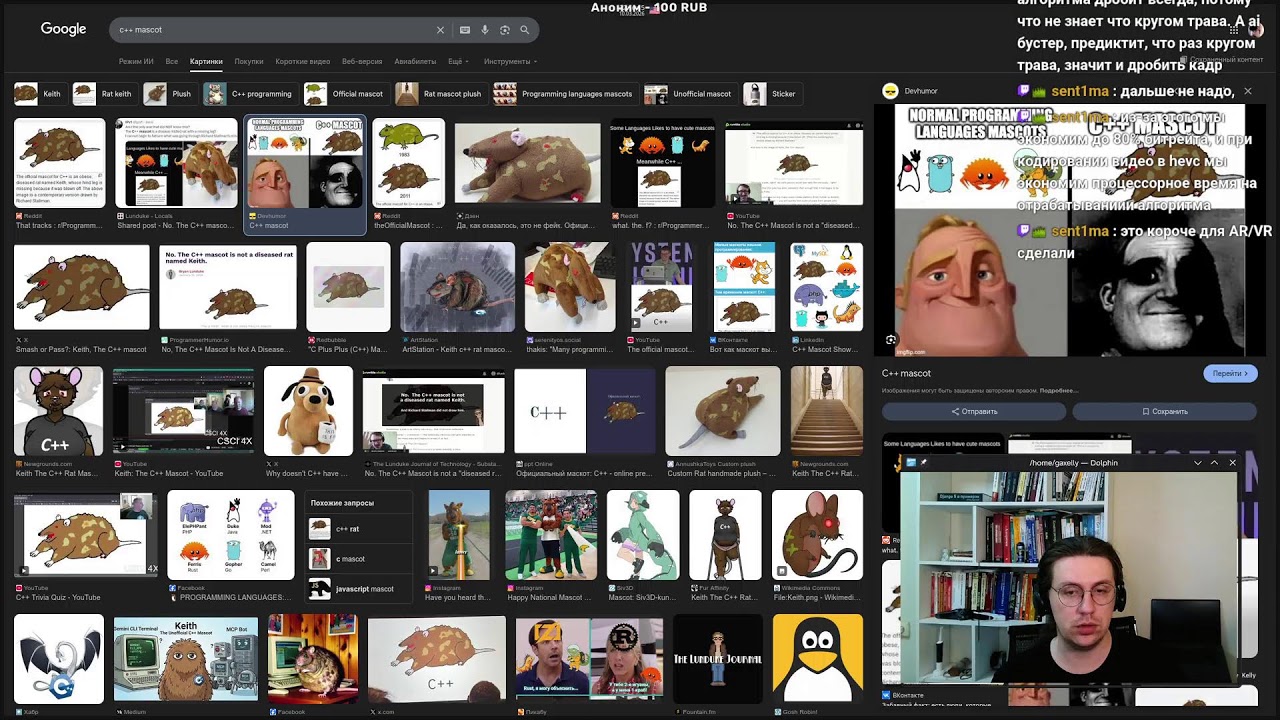The width and height of the screenshot is (1280, 720).
Task: Open related query javascript mascot
Action: pos(359,589)
